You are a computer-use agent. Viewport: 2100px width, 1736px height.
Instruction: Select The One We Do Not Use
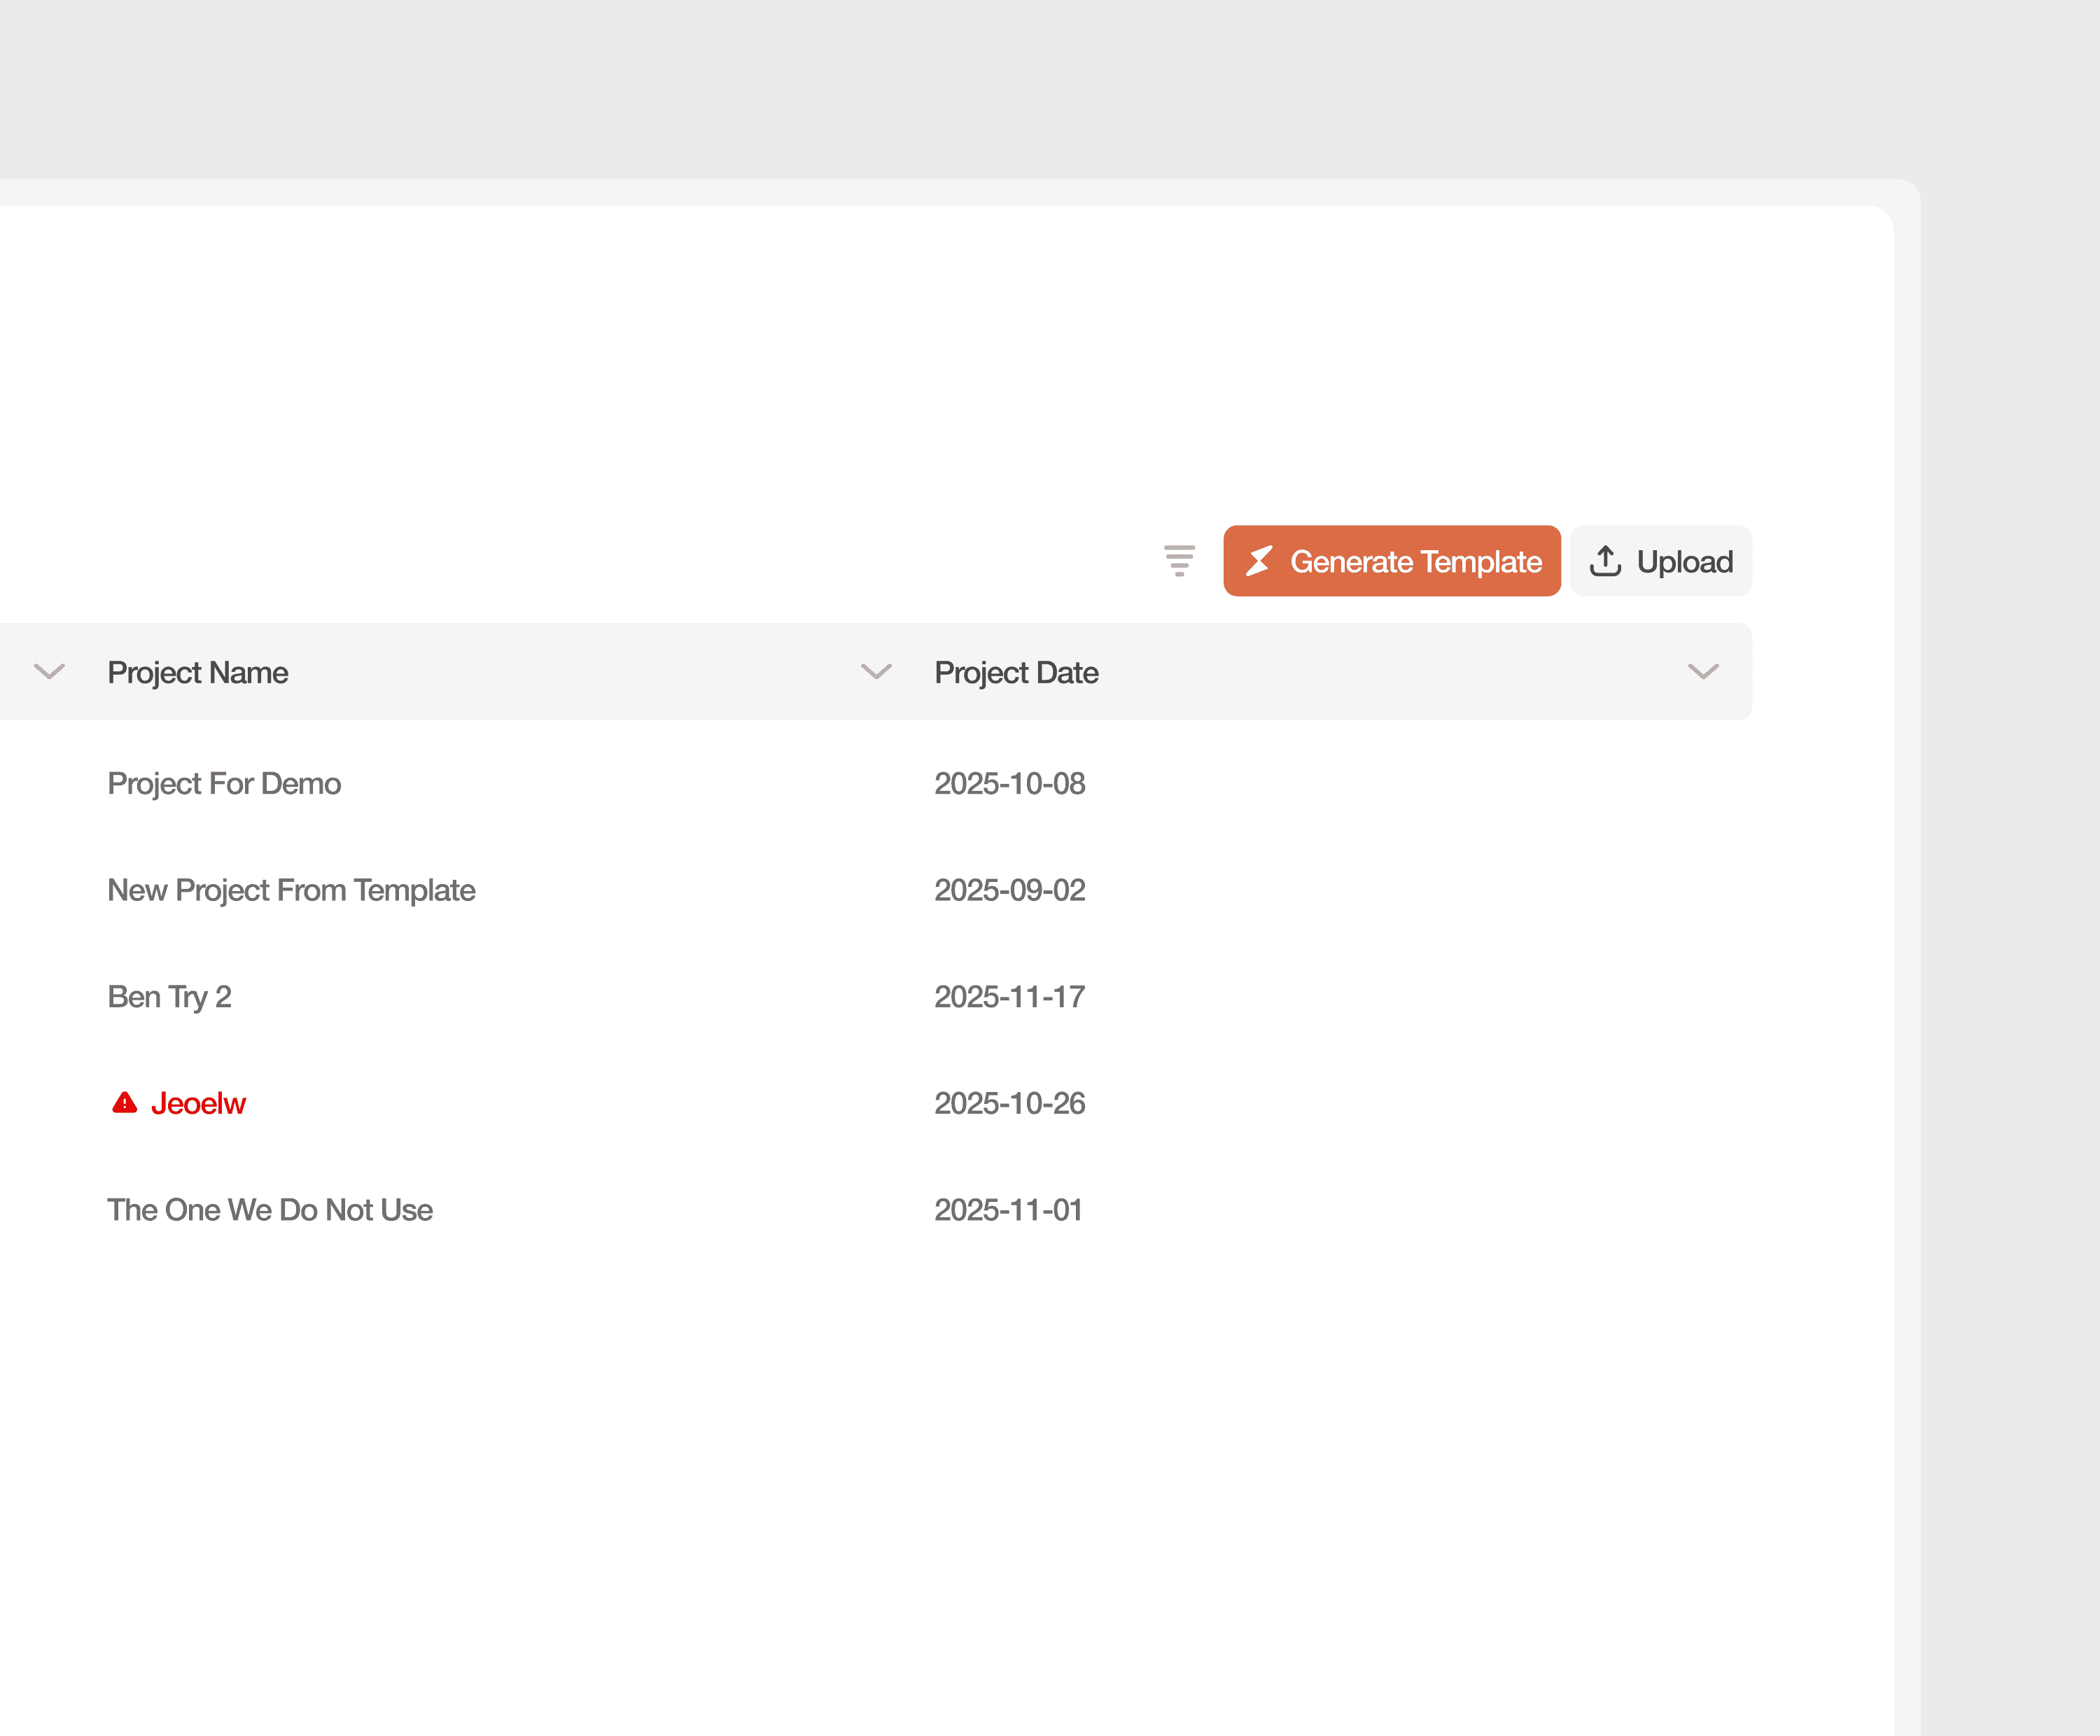tap(270, 1210)
